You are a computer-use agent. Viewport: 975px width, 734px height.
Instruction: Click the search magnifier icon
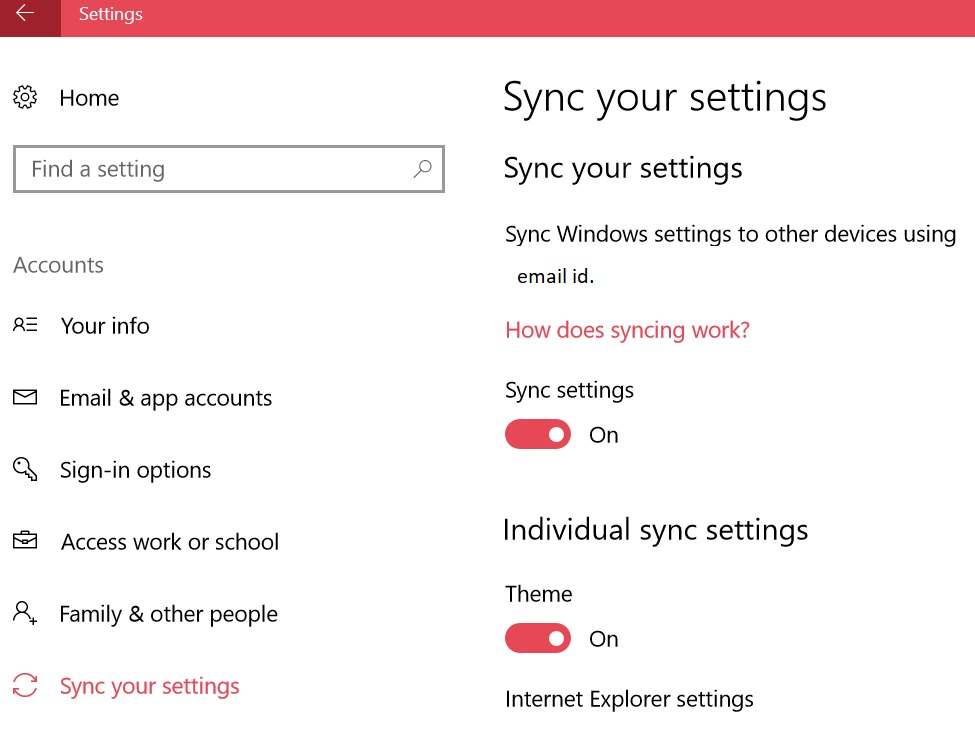422,169
